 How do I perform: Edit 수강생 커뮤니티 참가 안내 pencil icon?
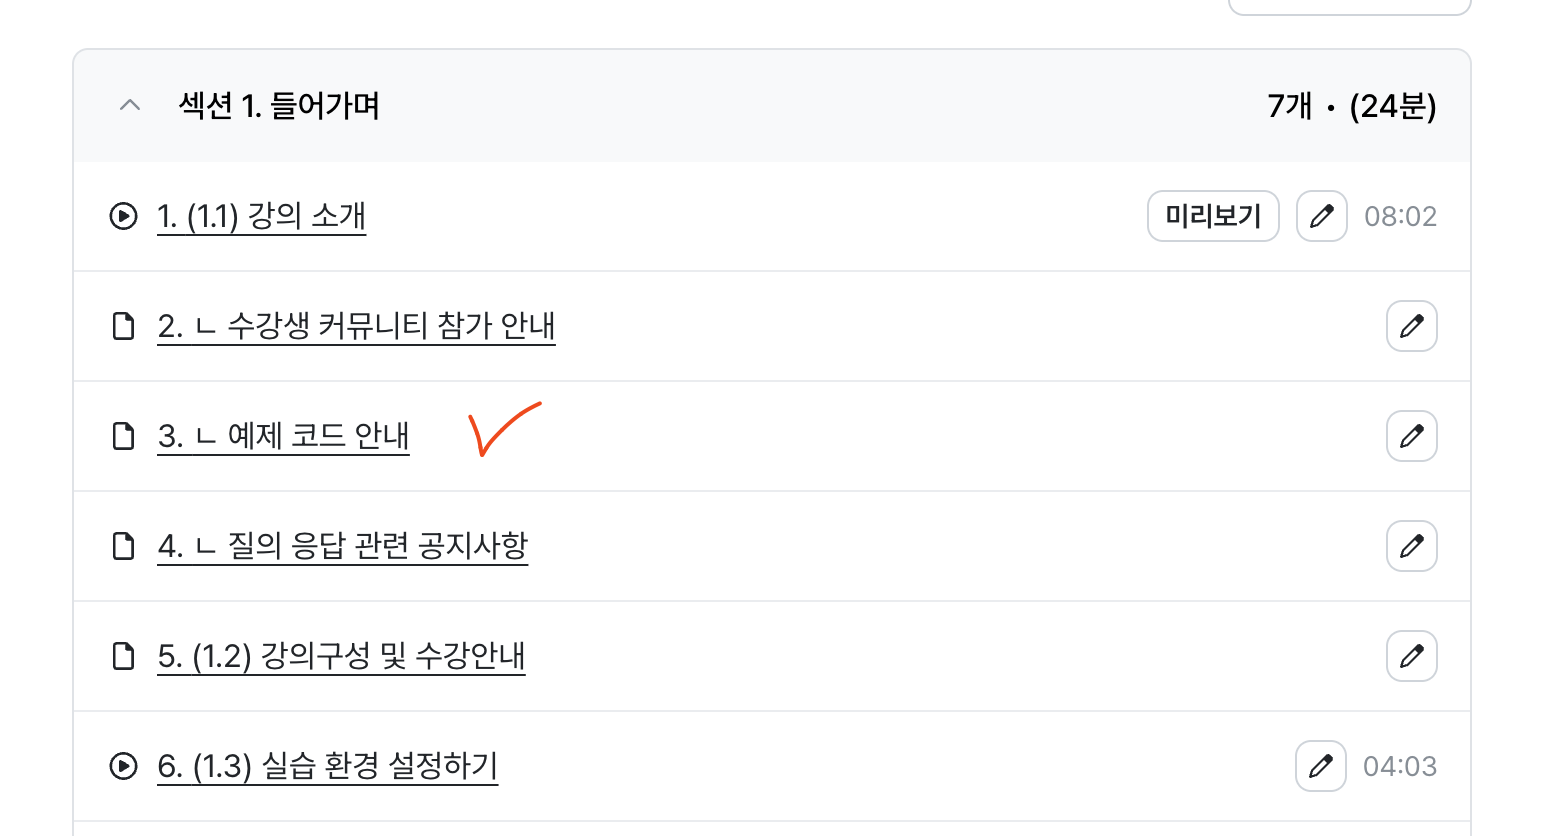tap(1411, 326)
